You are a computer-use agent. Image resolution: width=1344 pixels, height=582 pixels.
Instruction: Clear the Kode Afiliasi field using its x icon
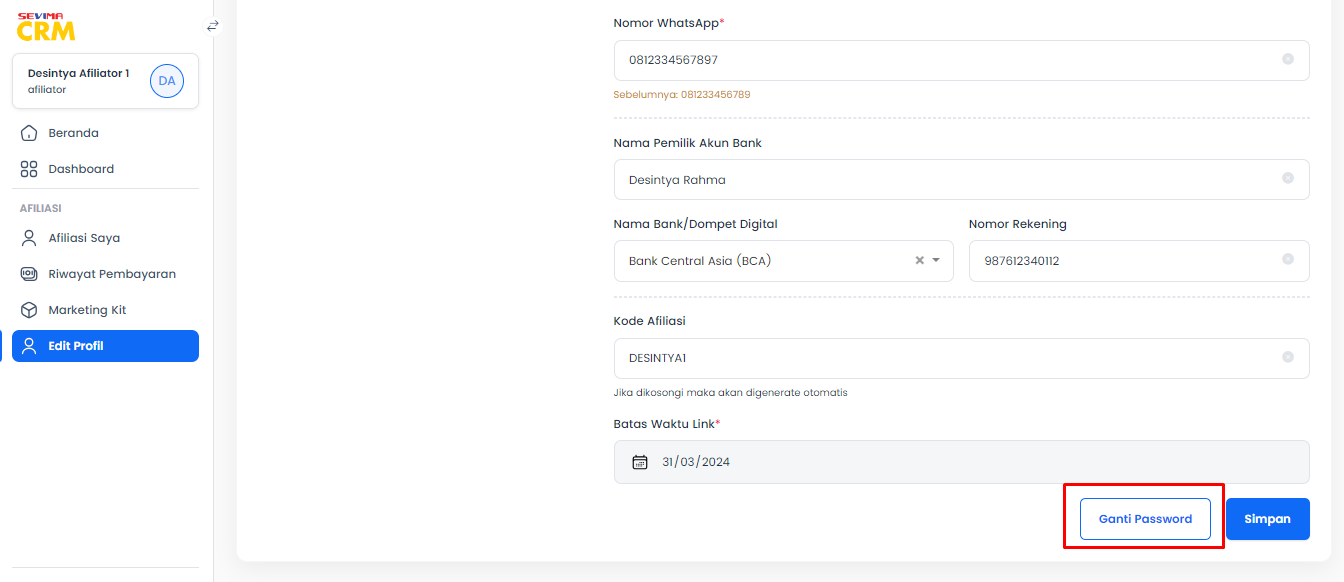pos(1288,358)
